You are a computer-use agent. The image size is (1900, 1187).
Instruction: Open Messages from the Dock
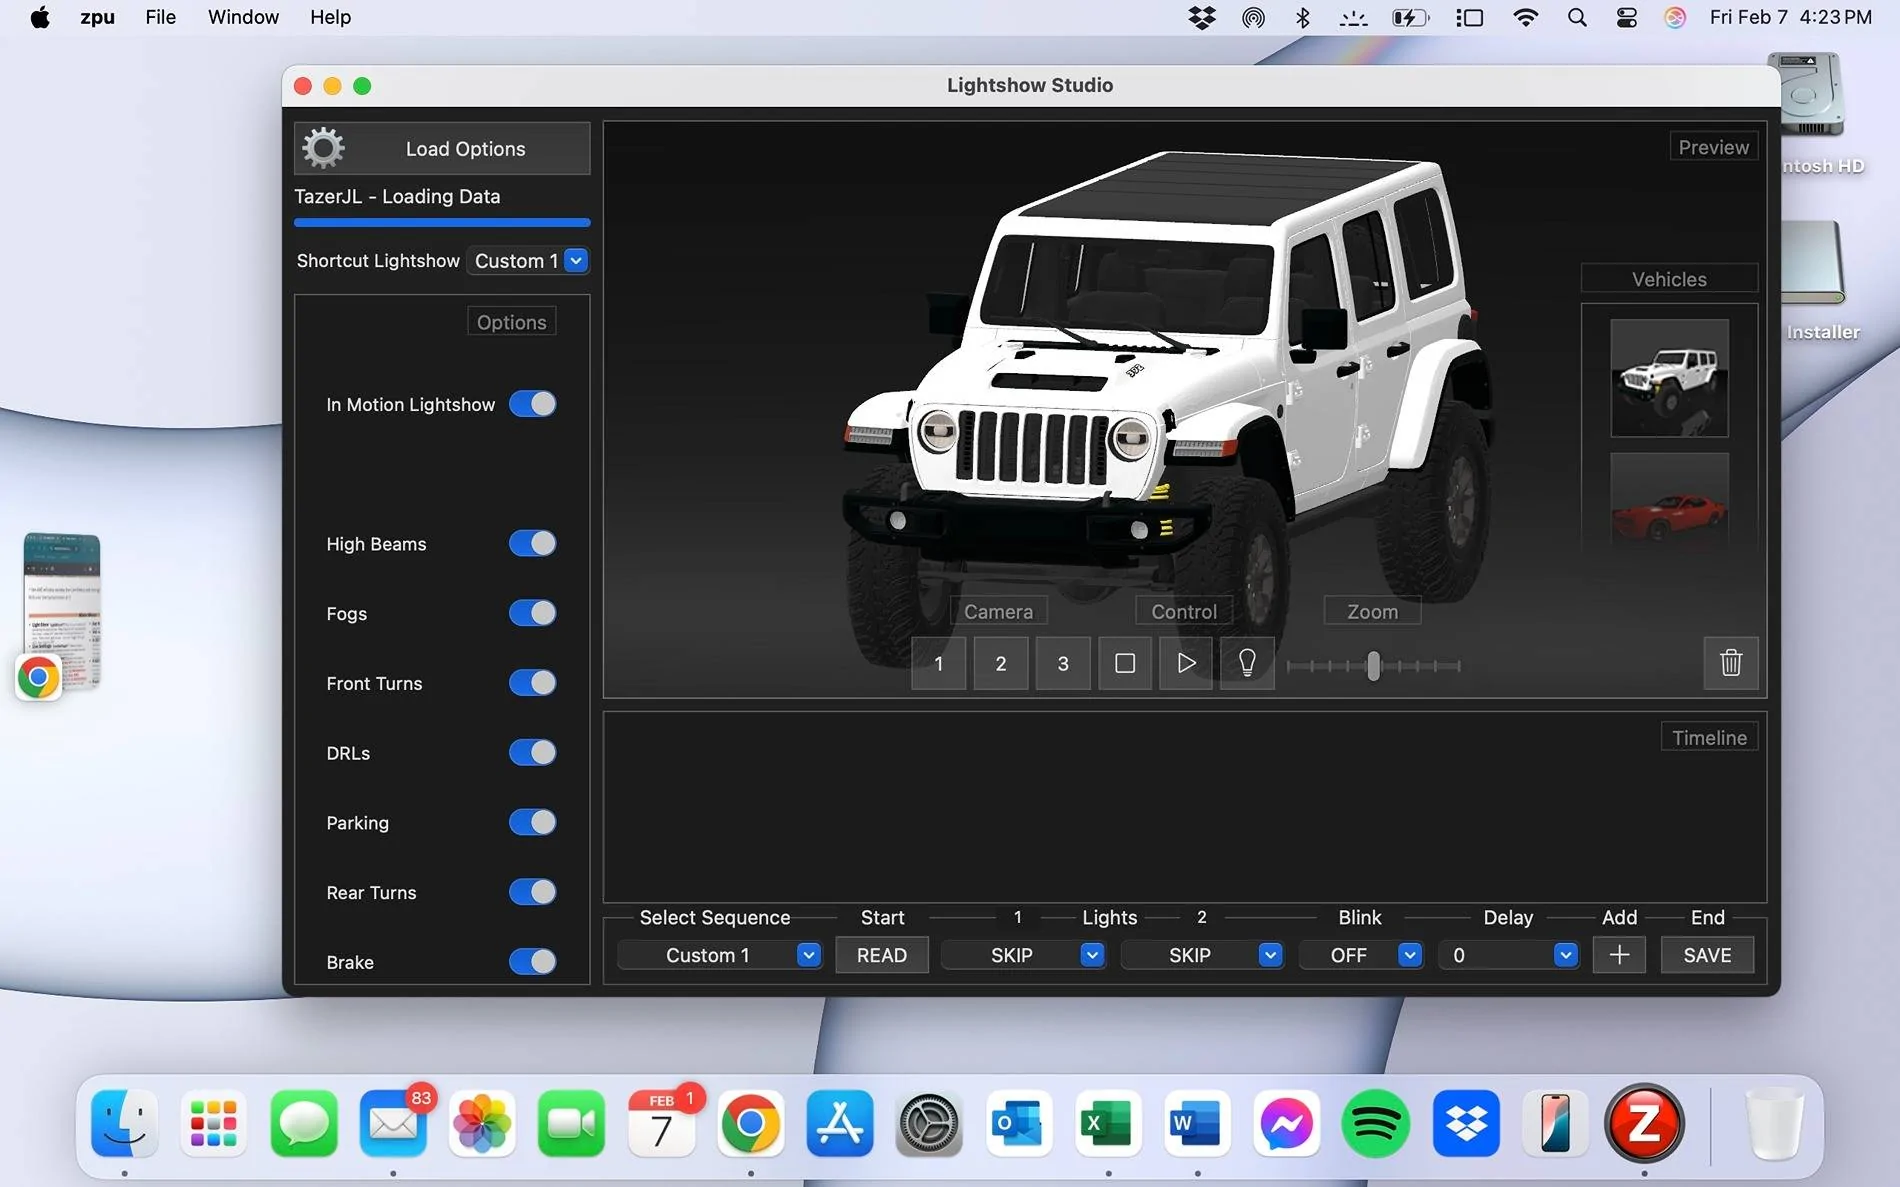303,1123
